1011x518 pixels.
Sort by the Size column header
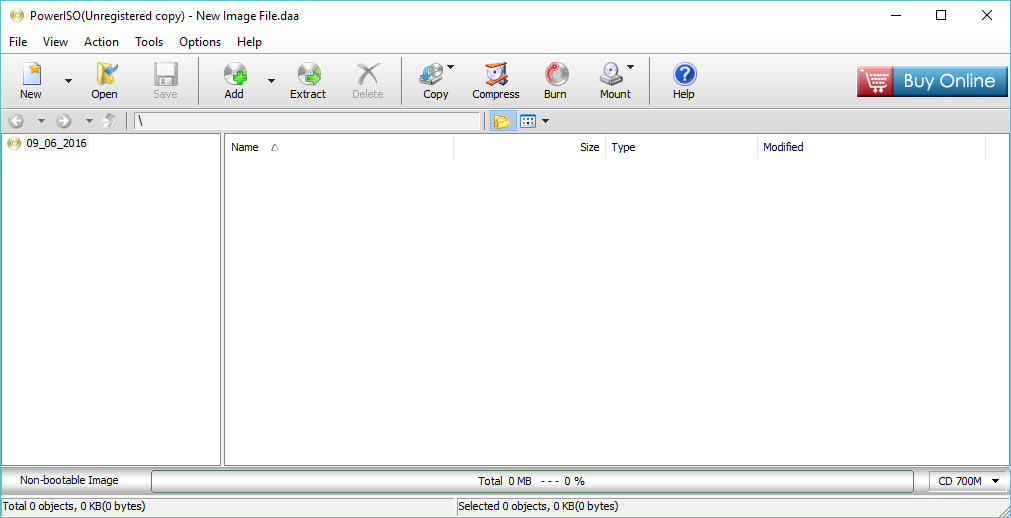click(529, 147)
